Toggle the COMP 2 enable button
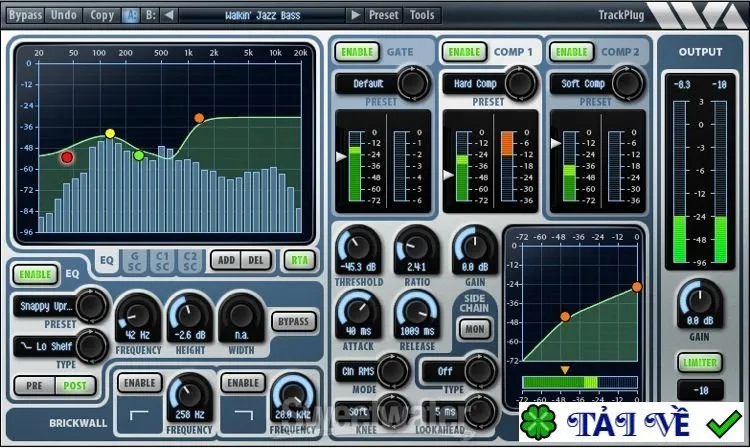The image size is (750, 448). (572, 52)
